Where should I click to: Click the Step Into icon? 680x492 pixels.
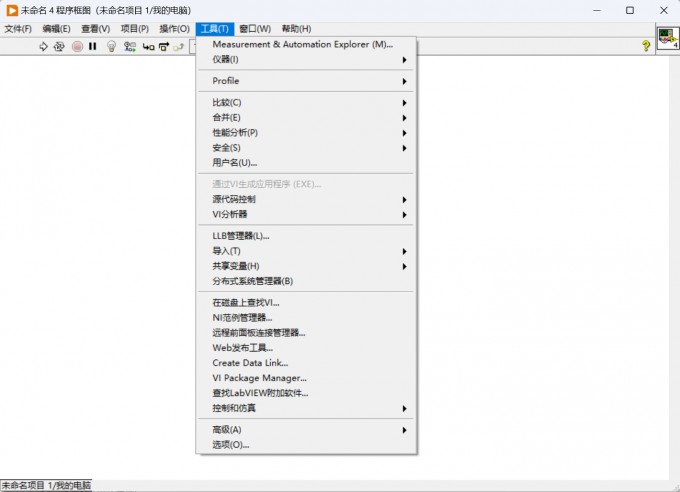click(x=148, y=46)
